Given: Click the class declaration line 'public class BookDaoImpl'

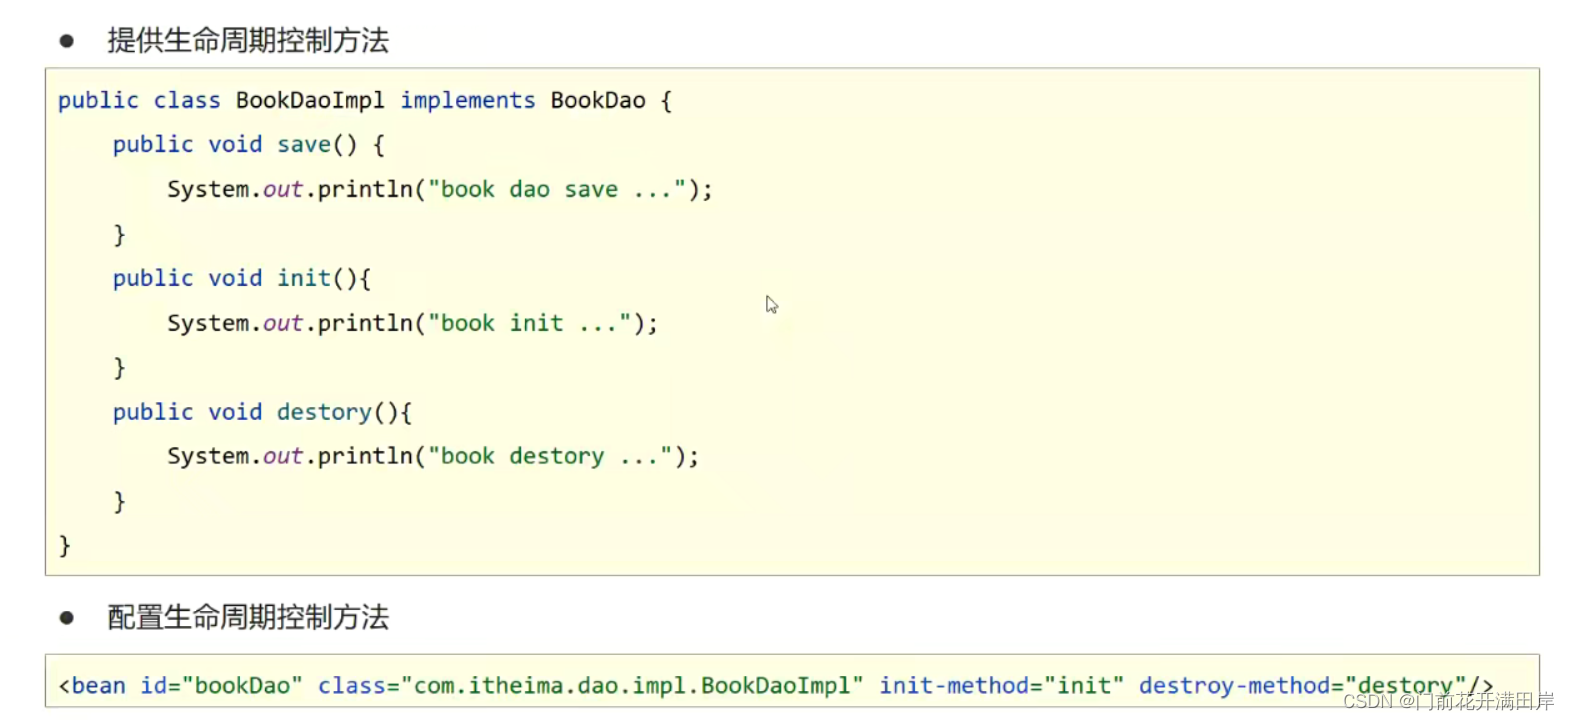Looking at the screenshot, I should point(365,101).
